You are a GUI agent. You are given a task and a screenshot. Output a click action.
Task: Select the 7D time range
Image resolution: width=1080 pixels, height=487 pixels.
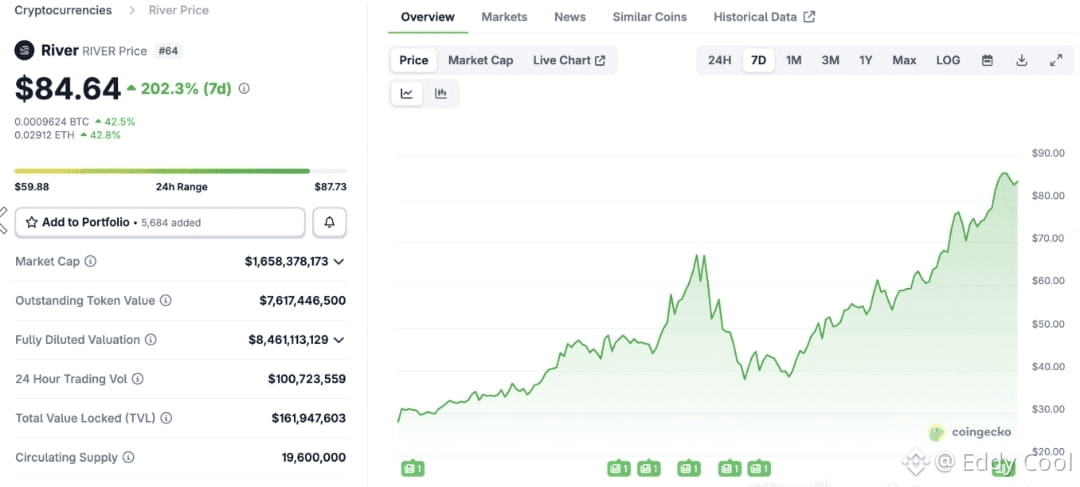(x=758, y=61)
